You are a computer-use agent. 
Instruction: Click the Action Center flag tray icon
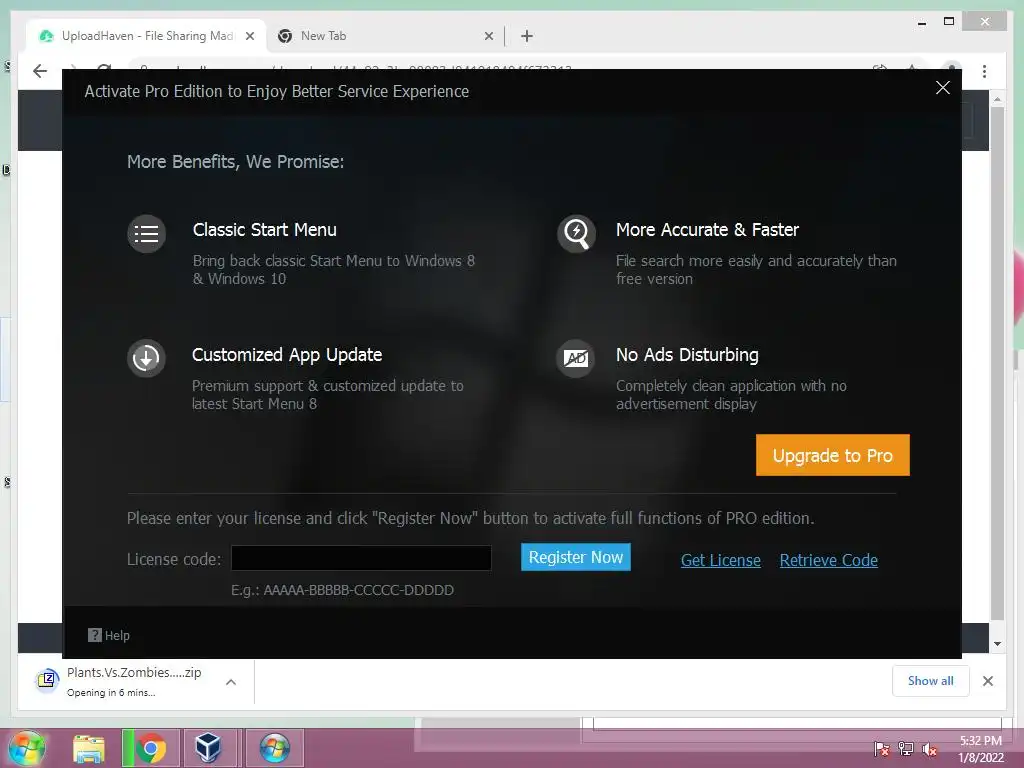tap(881, 749)
